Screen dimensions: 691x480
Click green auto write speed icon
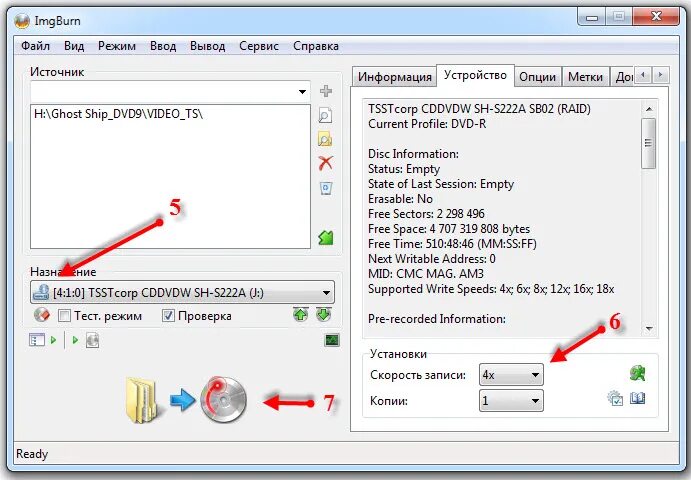click(x=637, y=373)
